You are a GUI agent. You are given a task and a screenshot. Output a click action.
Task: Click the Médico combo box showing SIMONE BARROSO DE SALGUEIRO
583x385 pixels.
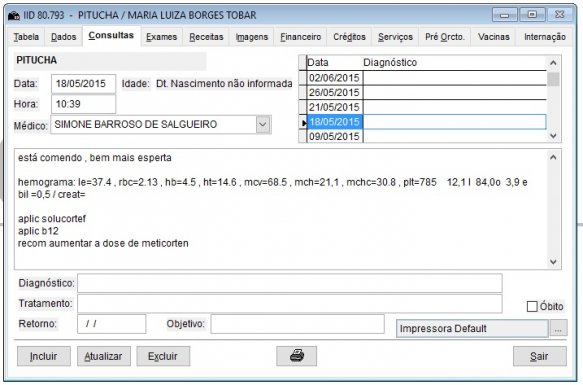161,124
